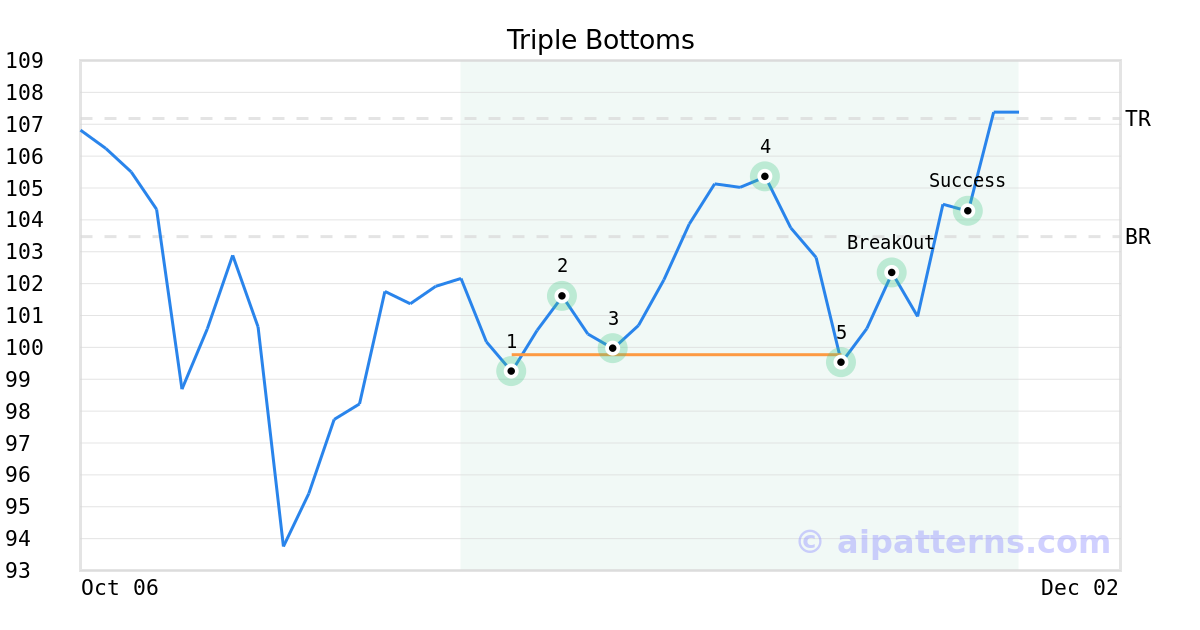Click the 100 y-axis price label
Image resolution: width=1200 pixels, height=630 pixels.
24,347
